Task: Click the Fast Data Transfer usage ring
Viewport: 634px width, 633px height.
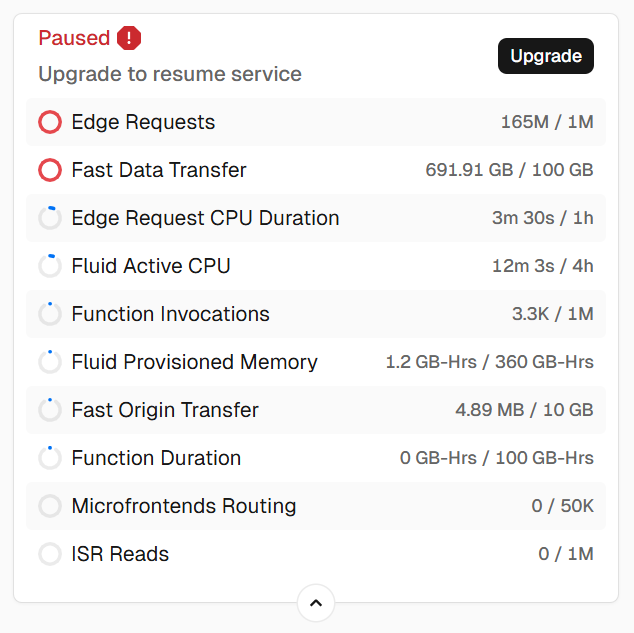Action: coord(50,170)
